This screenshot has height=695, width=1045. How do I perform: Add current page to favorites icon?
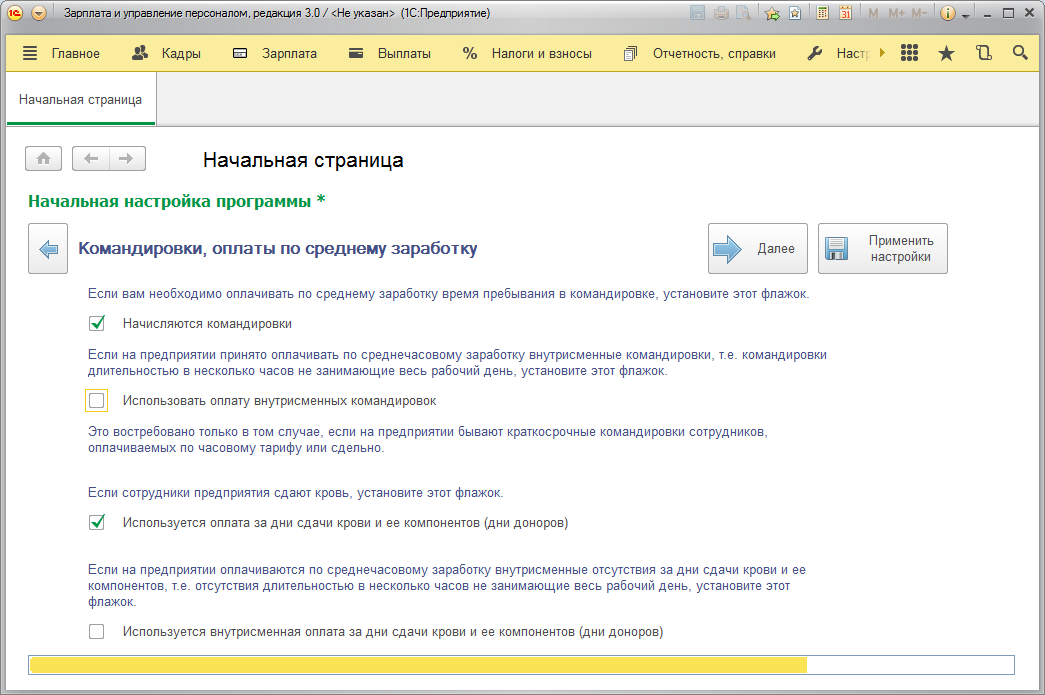pyautogui.click(x=772, y=13)
